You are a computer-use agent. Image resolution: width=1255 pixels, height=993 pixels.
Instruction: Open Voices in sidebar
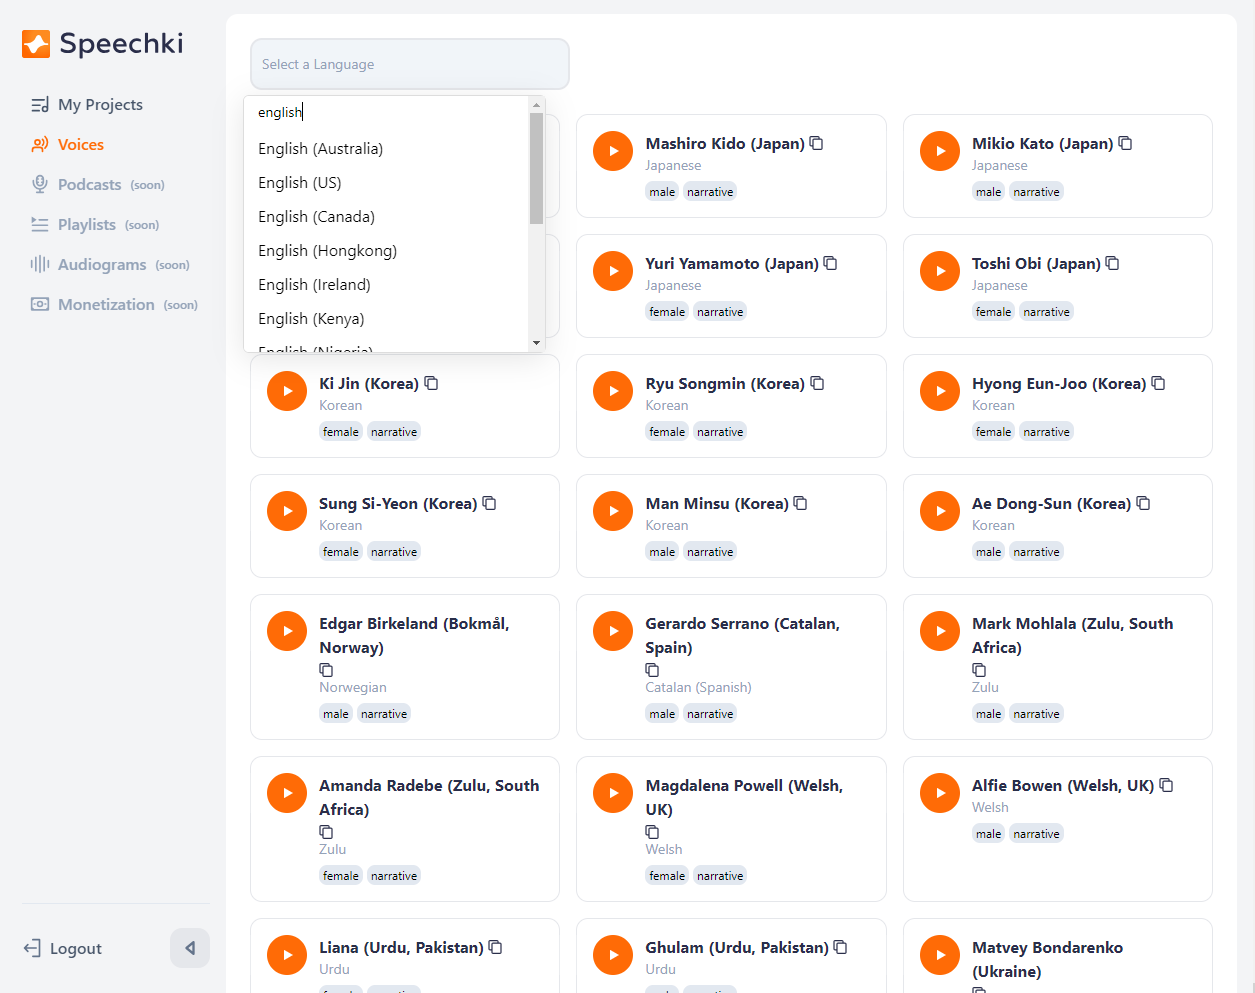tap(68, 144)
